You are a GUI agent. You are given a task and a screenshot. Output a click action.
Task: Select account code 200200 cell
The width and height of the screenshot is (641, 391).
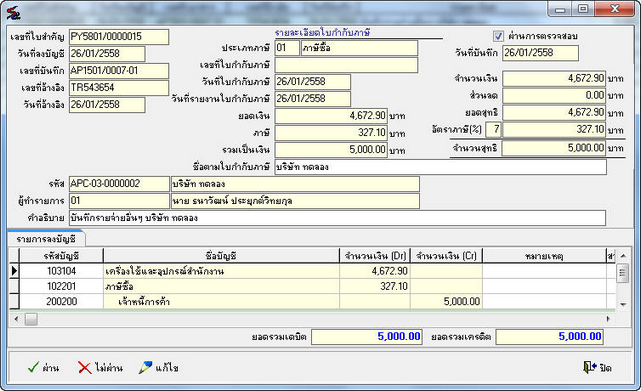[61, 301]
